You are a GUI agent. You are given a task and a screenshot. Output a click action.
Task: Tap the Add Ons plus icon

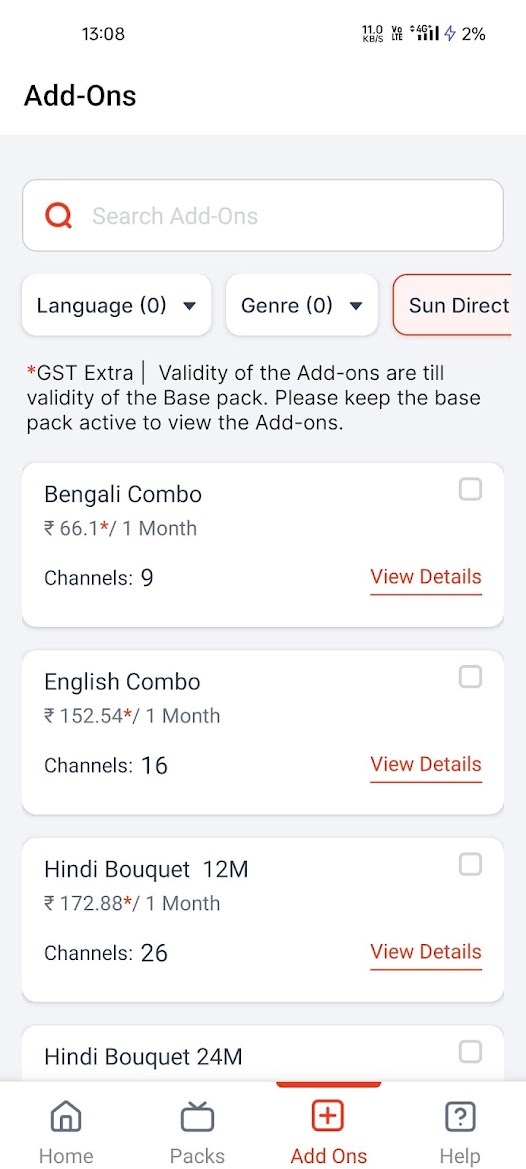[x=329, y=1116]
